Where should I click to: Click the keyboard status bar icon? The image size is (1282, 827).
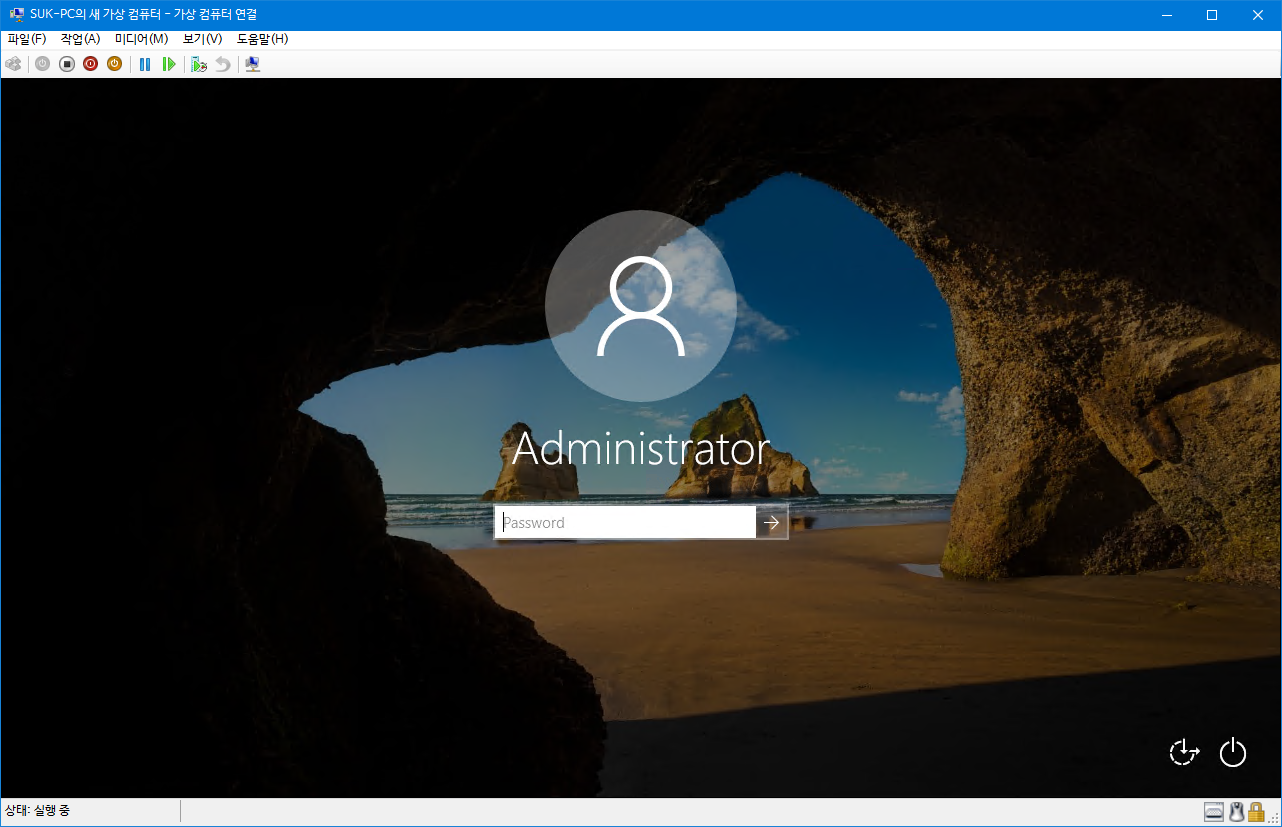click(x=1214, y=811)
